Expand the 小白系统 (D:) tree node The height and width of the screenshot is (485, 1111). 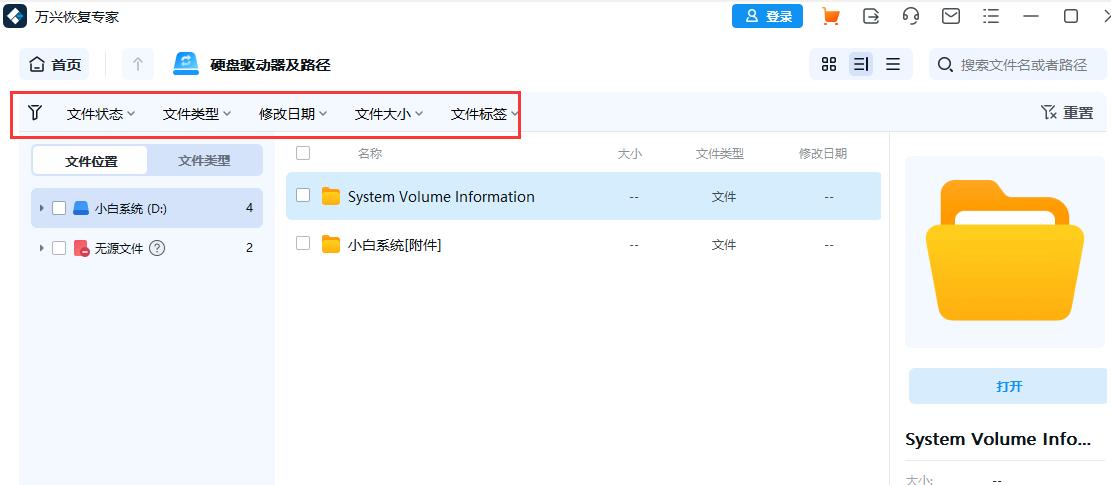(42, 208)
